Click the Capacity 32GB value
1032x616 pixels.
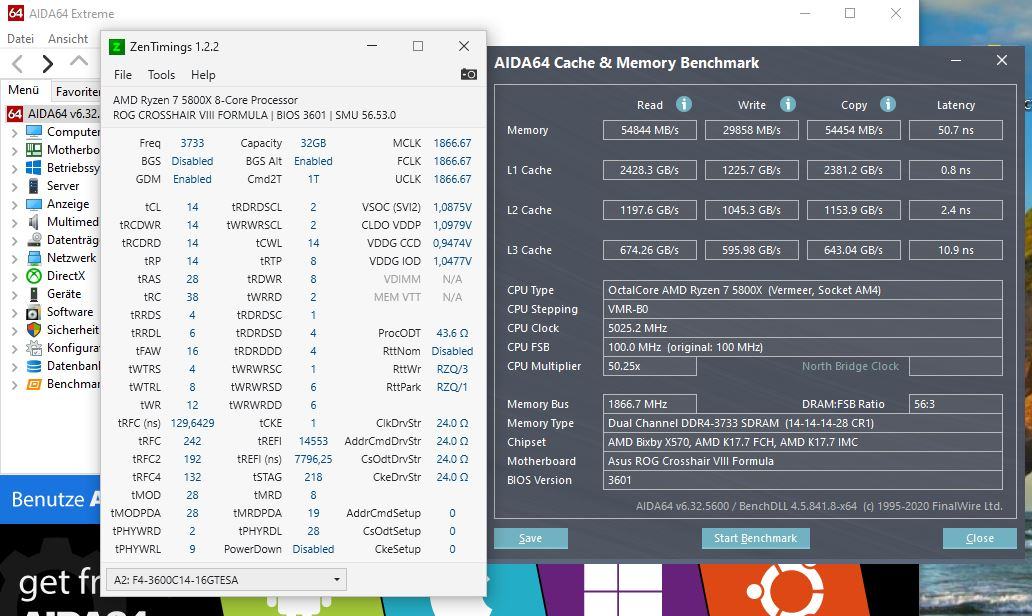coord(313,143)
